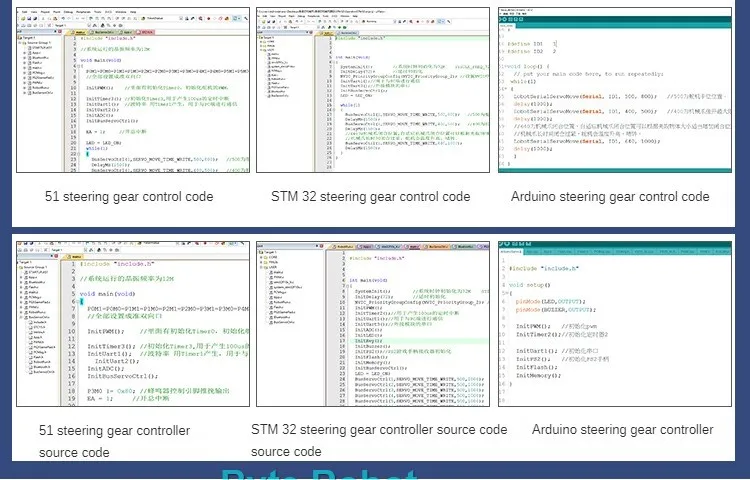Click 'void setup()' in Arduino controller screenshot

coord(529,285)
